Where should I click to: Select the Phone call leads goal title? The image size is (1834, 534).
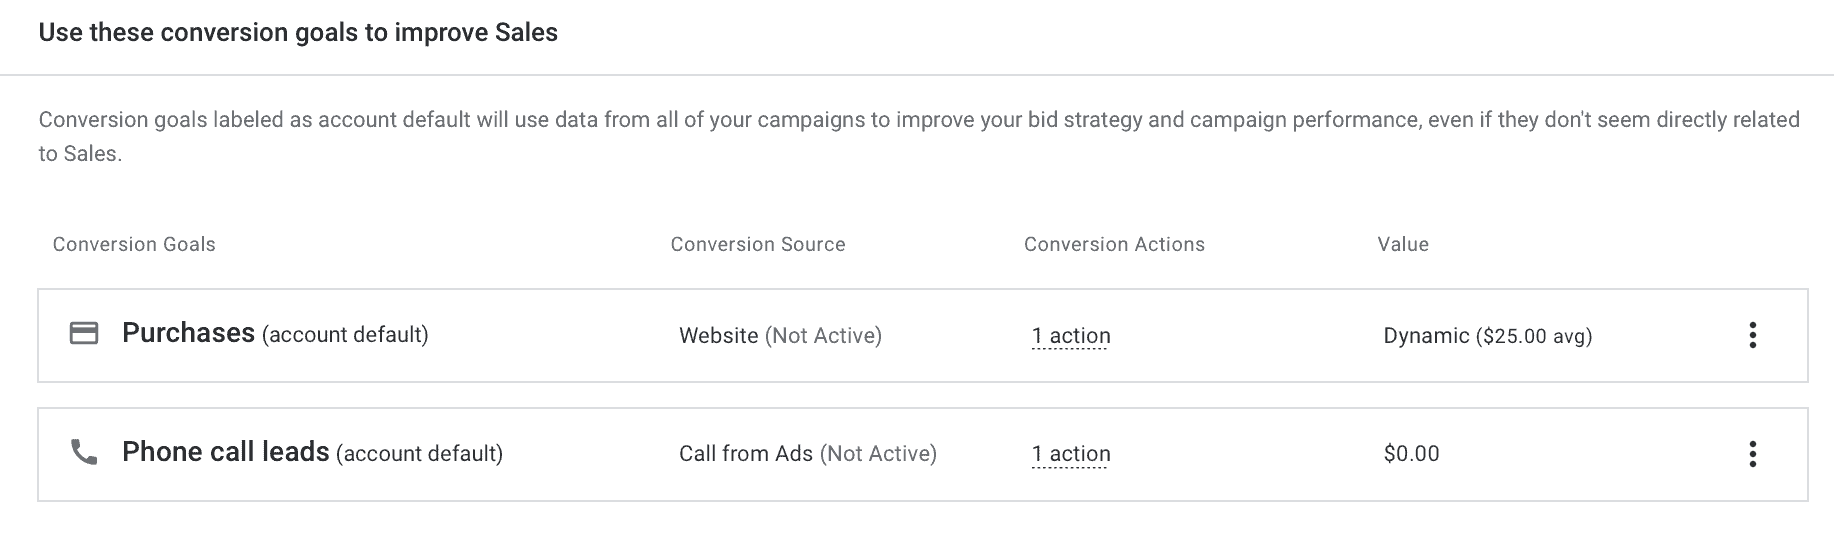click(x=225, y=452)
